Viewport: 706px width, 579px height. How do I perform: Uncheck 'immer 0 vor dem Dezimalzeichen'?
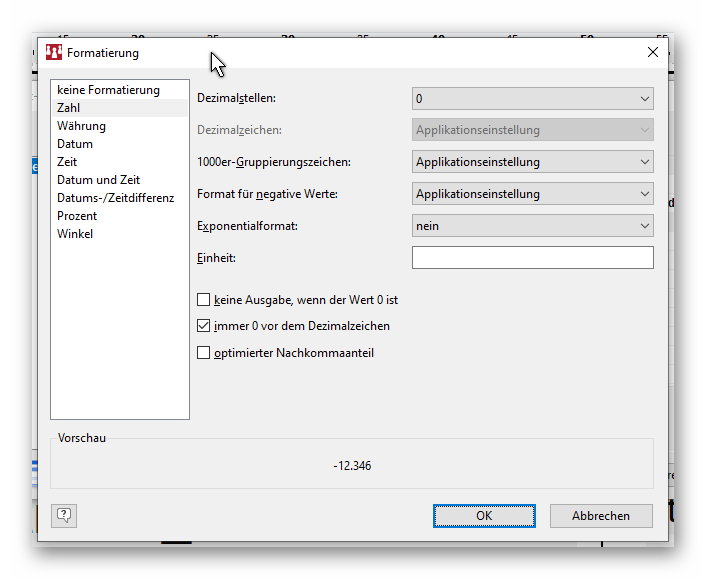coord(204,326)
